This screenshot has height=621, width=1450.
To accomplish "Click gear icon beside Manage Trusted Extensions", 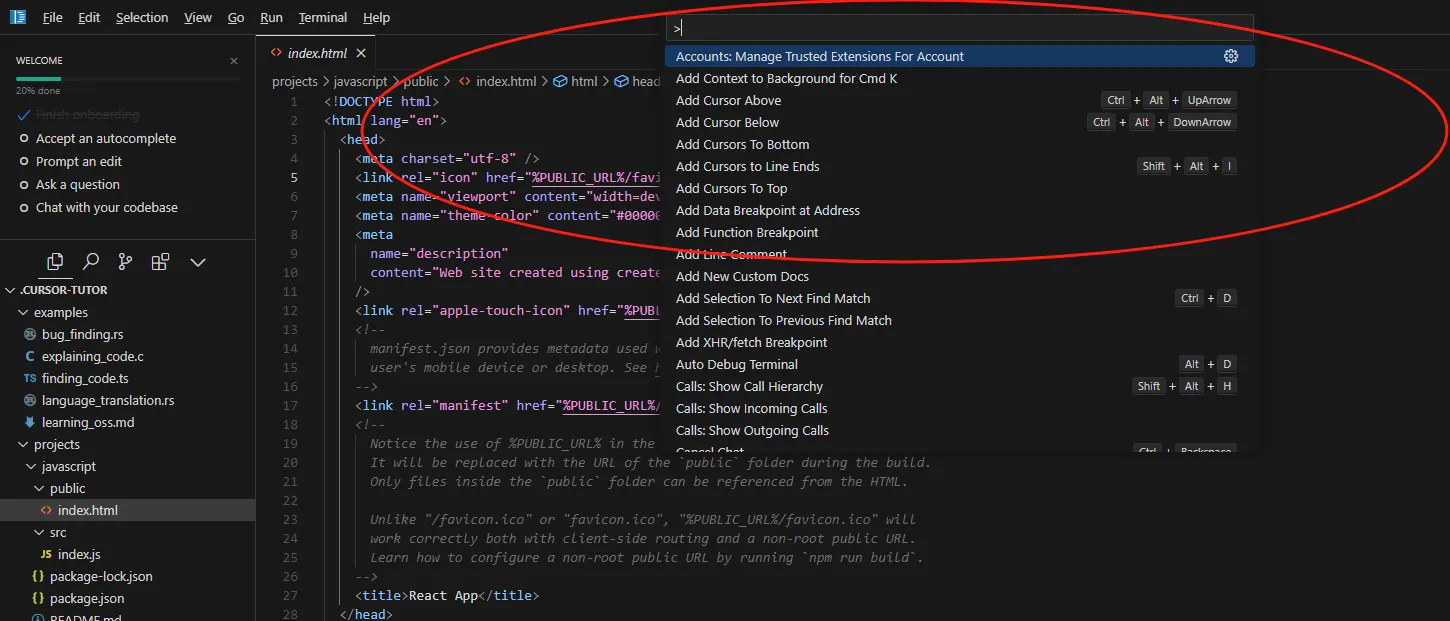I will tap(1231, 57).
